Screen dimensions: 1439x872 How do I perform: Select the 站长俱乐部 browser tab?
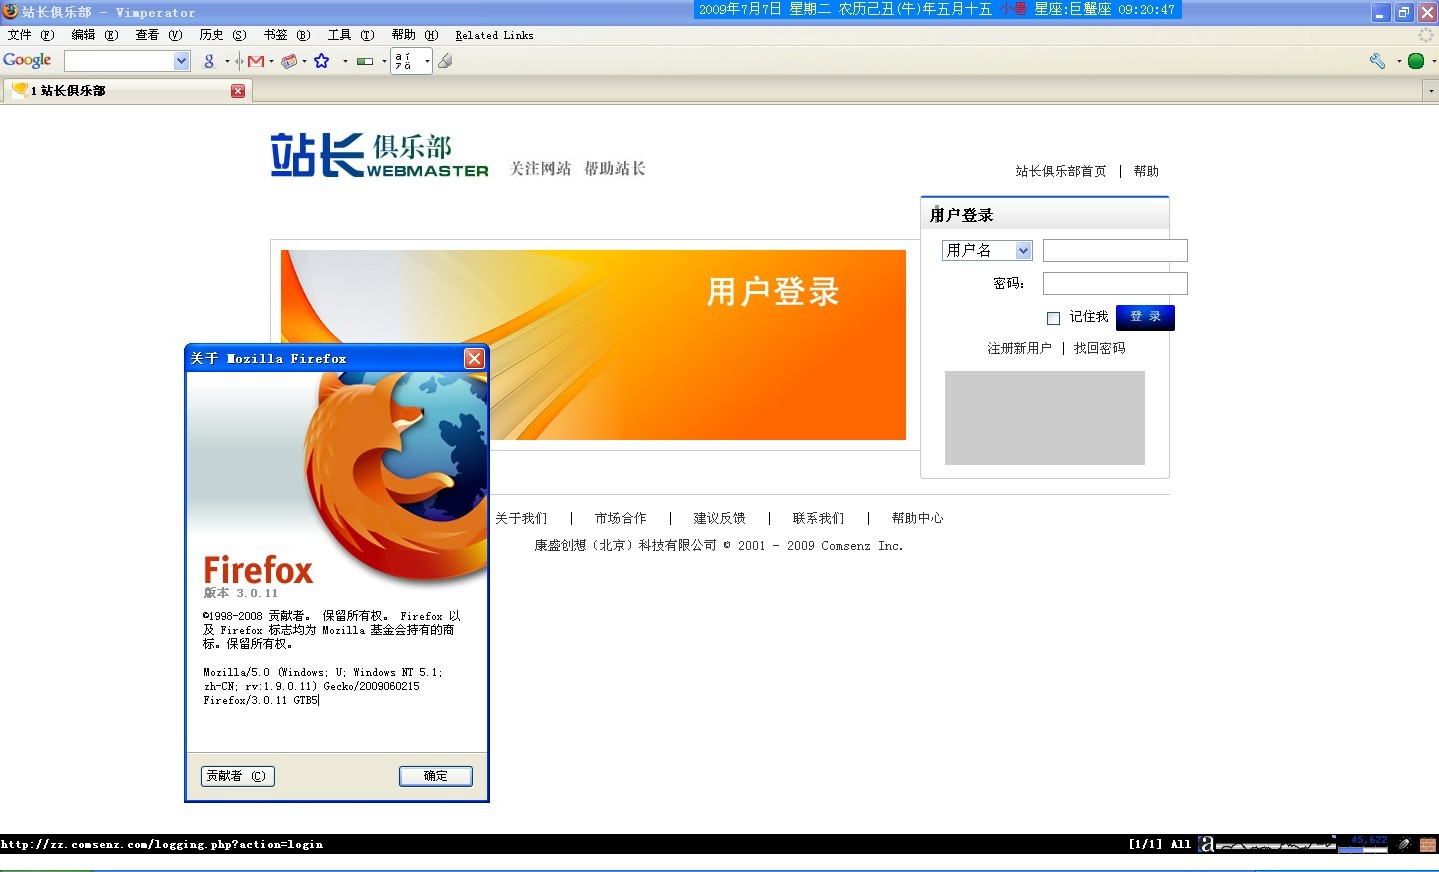[127, 91]
